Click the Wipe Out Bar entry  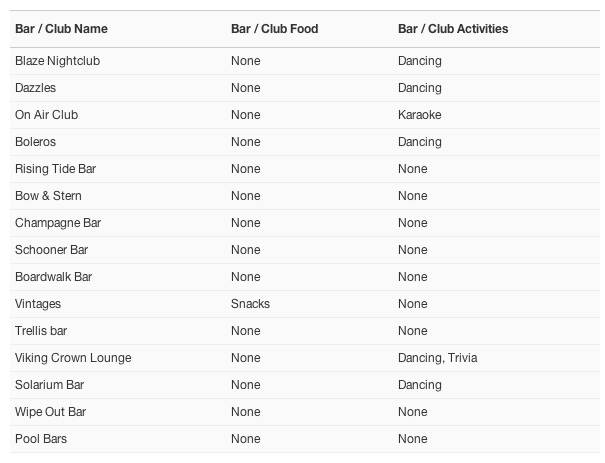coord(51,412)
